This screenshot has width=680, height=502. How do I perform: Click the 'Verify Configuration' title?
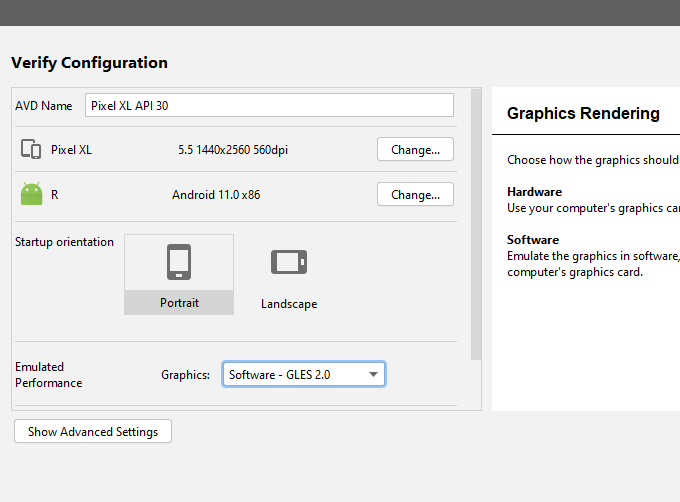89,63
